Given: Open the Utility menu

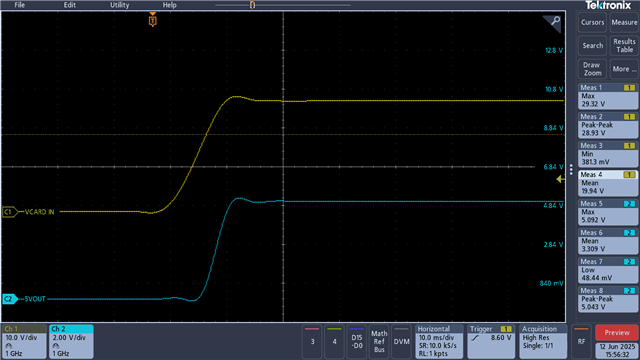Looking at the screenshot, I should 120,5.
